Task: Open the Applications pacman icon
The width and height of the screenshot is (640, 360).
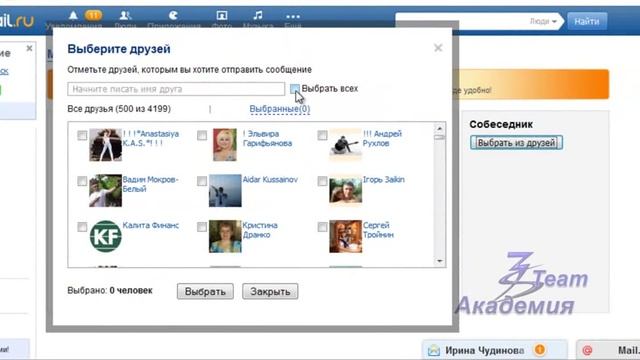Action: click(173, 16)
